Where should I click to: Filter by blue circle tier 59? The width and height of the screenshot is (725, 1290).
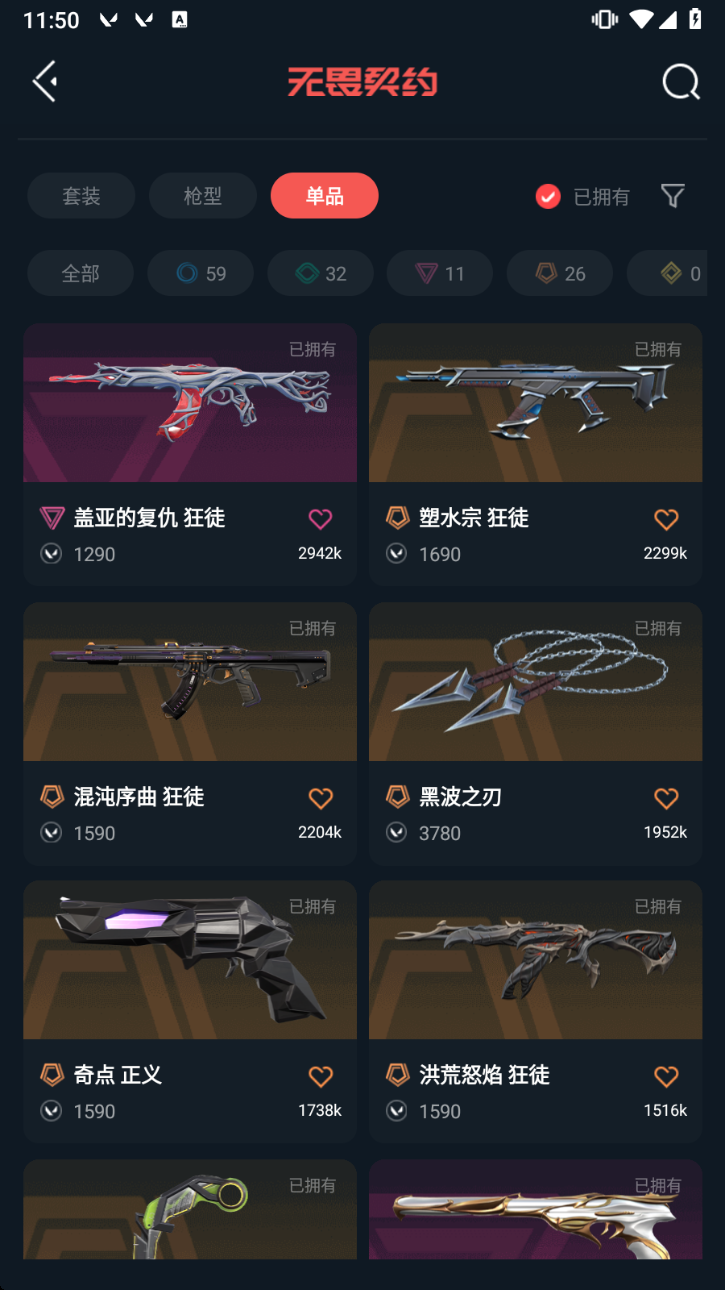coord(200,273)
